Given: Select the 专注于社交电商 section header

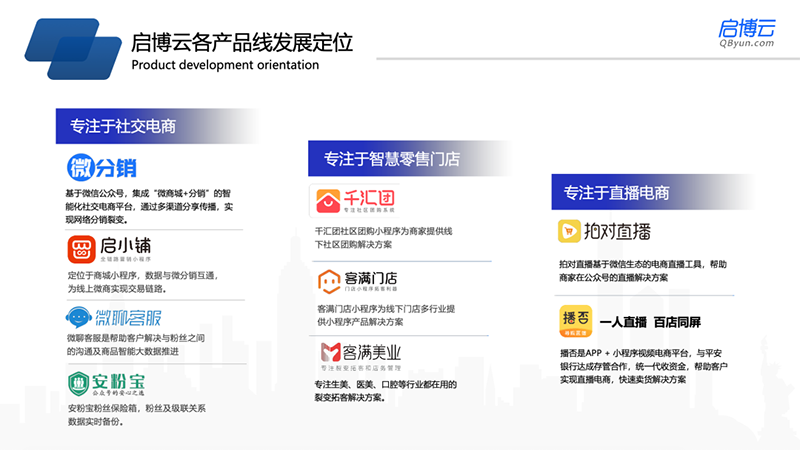Looking at the screenshot, I should click(123, 127).
